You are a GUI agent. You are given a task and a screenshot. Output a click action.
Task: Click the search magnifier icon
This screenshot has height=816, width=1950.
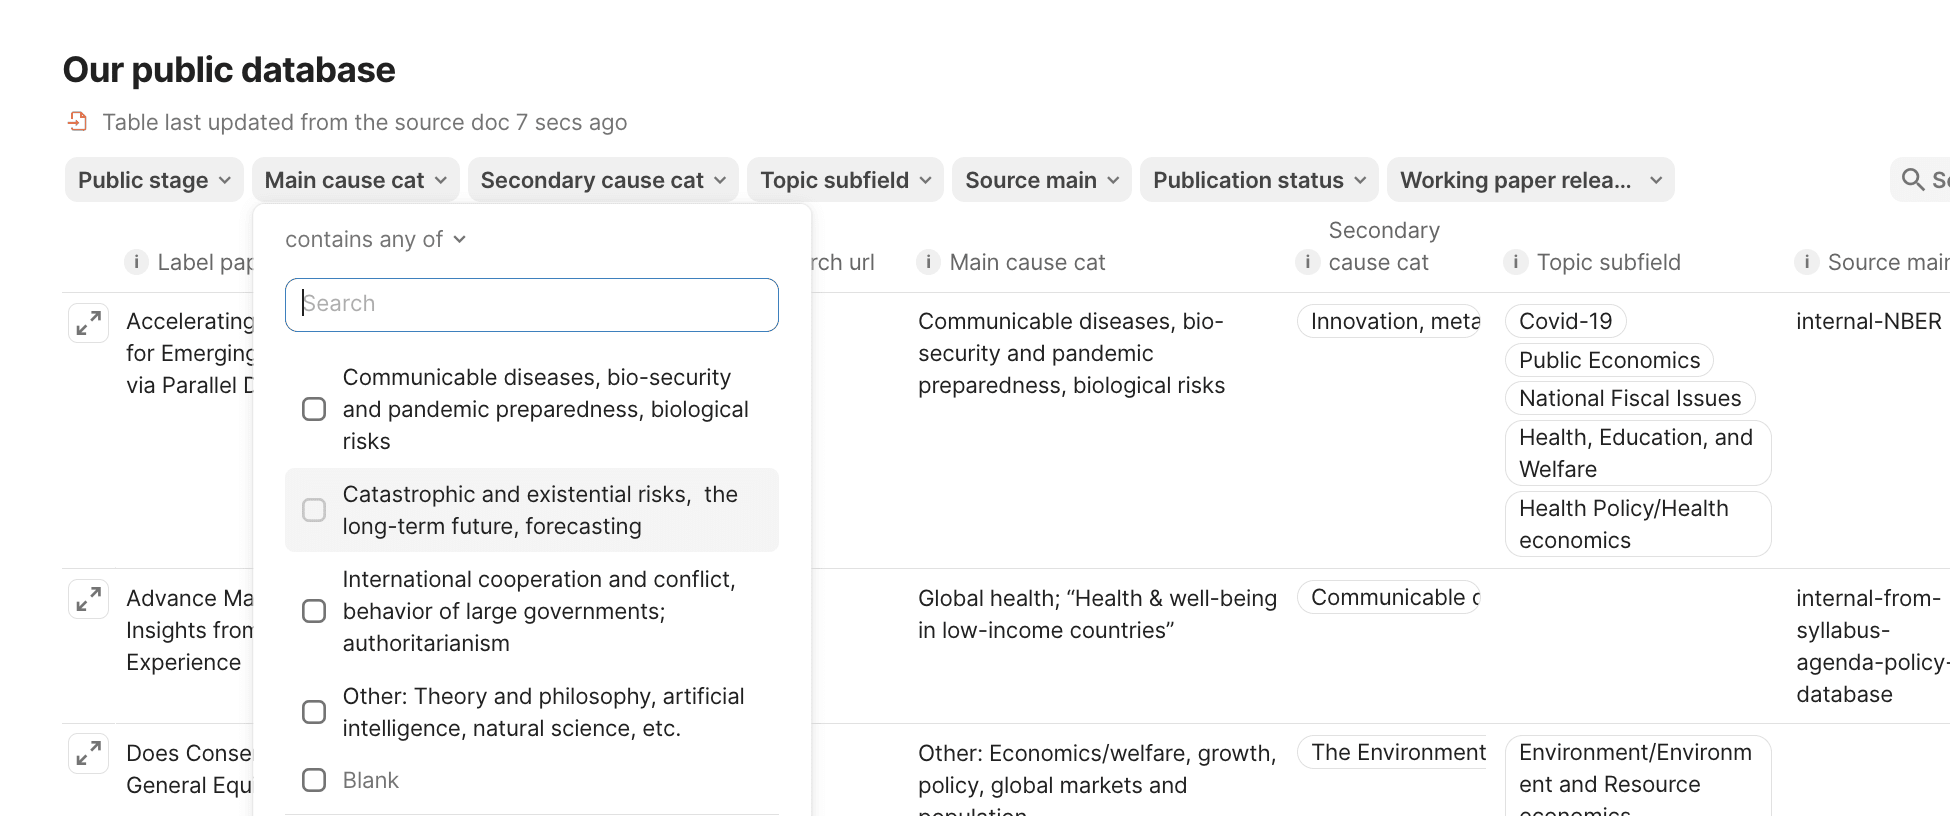click(x=1912, y=180)
